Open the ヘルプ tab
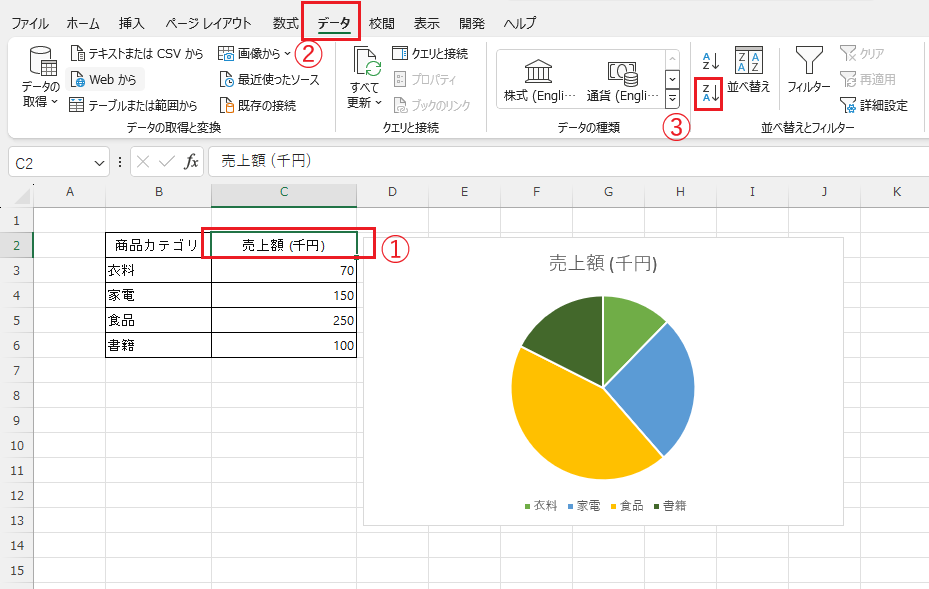Image resolution: width=929 pixels, height=589 pixels. [x=520, y=23]
